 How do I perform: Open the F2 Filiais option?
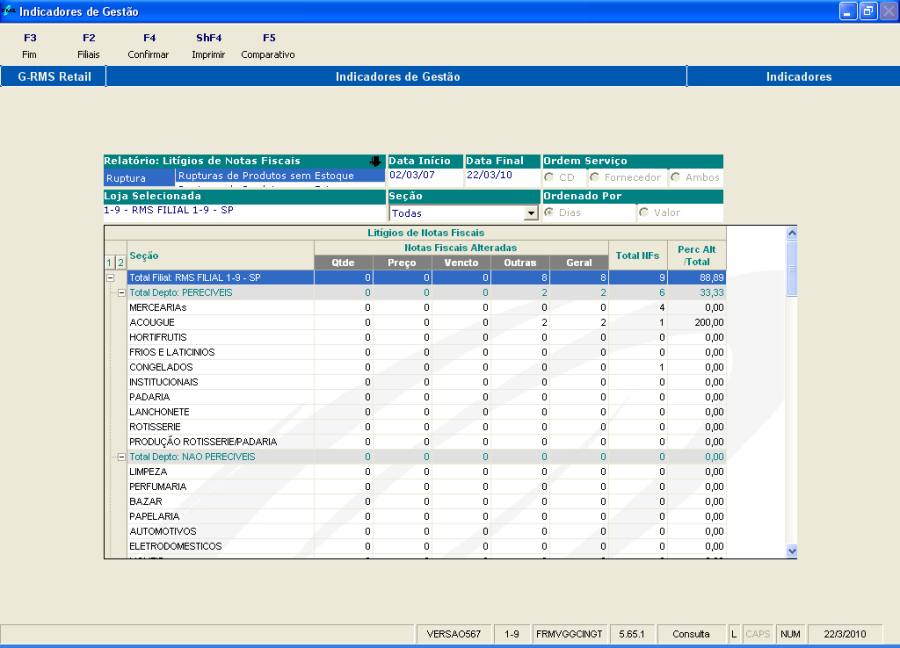coord(88,46)
